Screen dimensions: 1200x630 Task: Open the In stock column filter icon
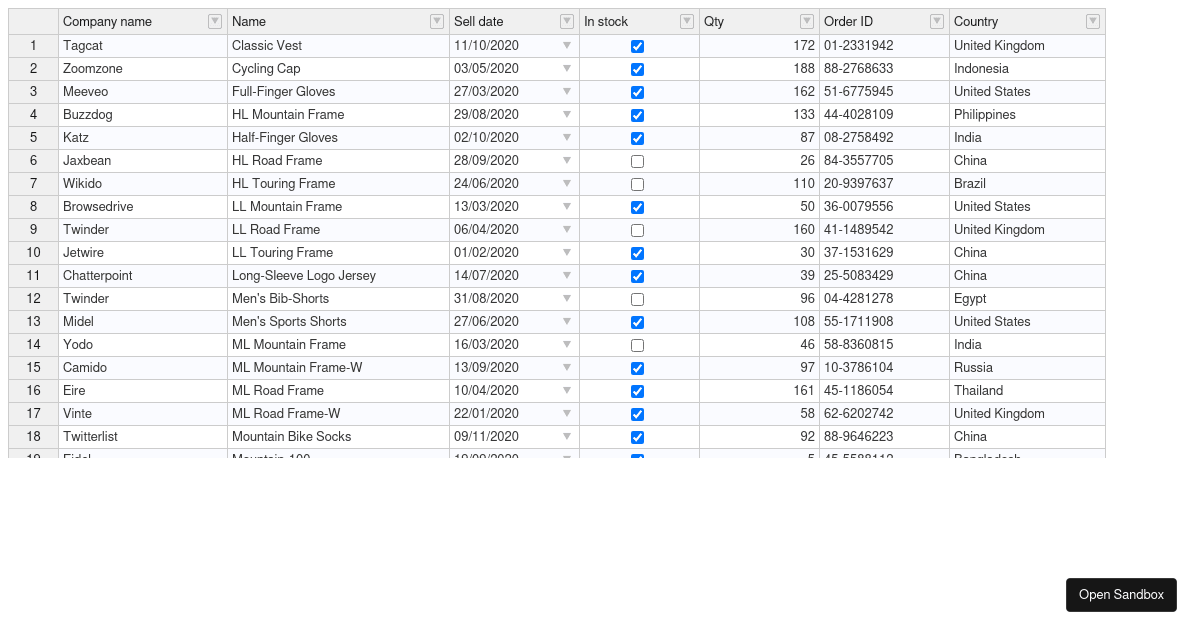point(687,22)
